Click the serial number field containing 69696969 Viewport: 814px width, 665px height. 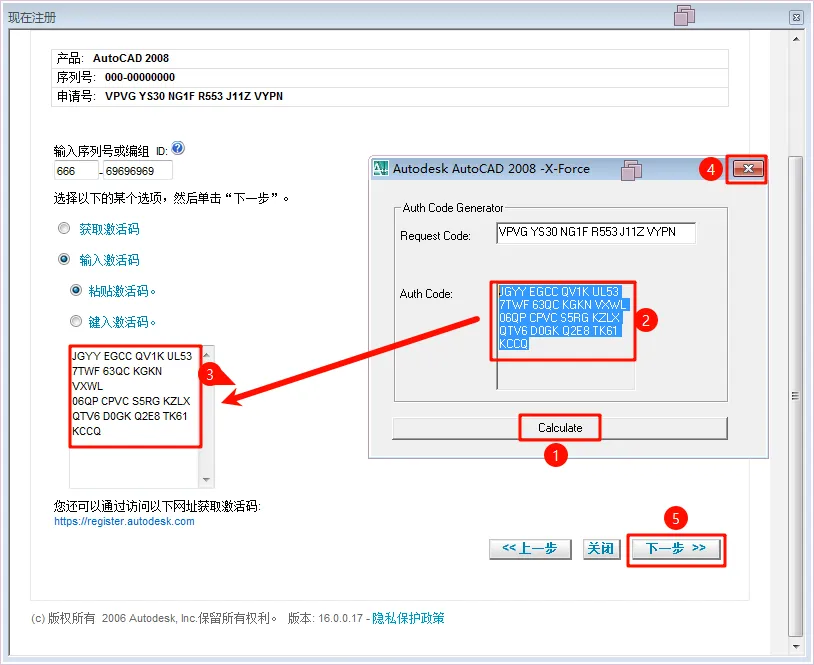138,171
